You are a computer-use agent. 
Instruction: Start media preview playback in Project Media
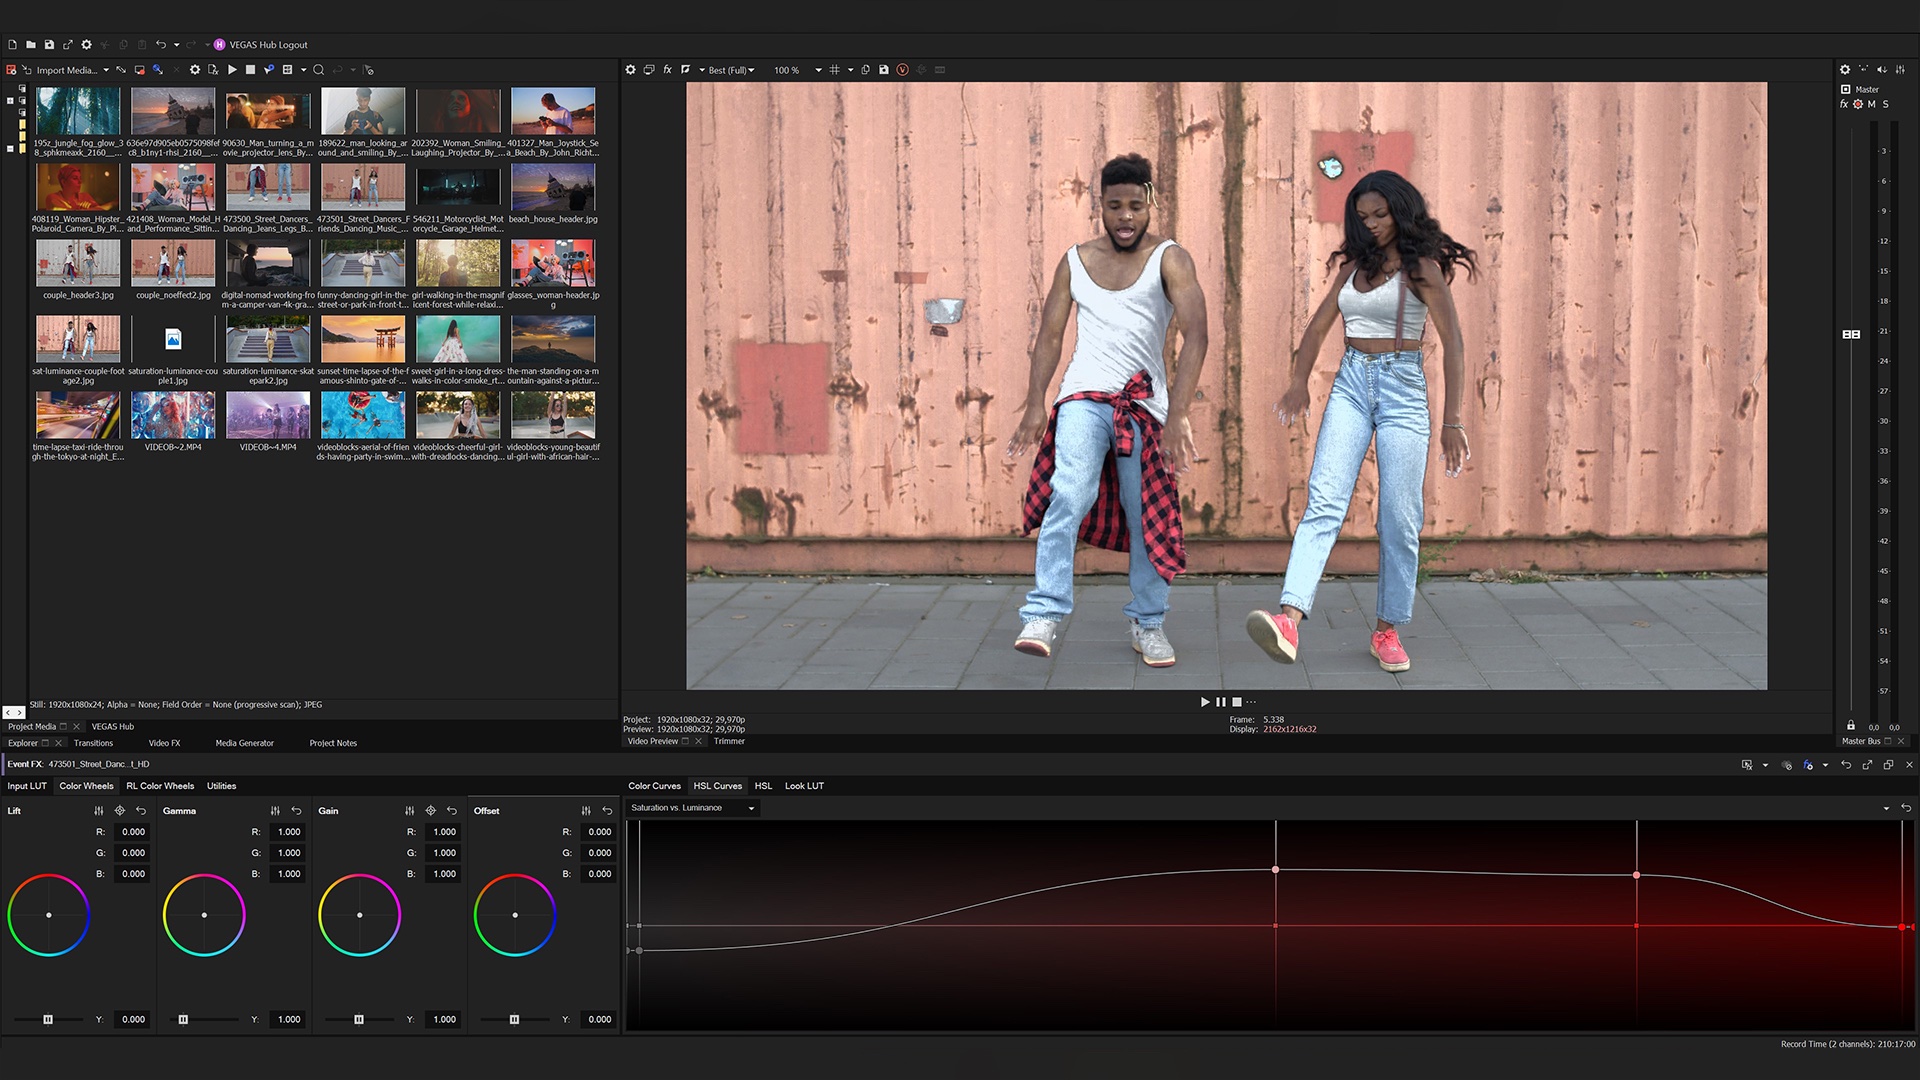(x=232, y=70)
